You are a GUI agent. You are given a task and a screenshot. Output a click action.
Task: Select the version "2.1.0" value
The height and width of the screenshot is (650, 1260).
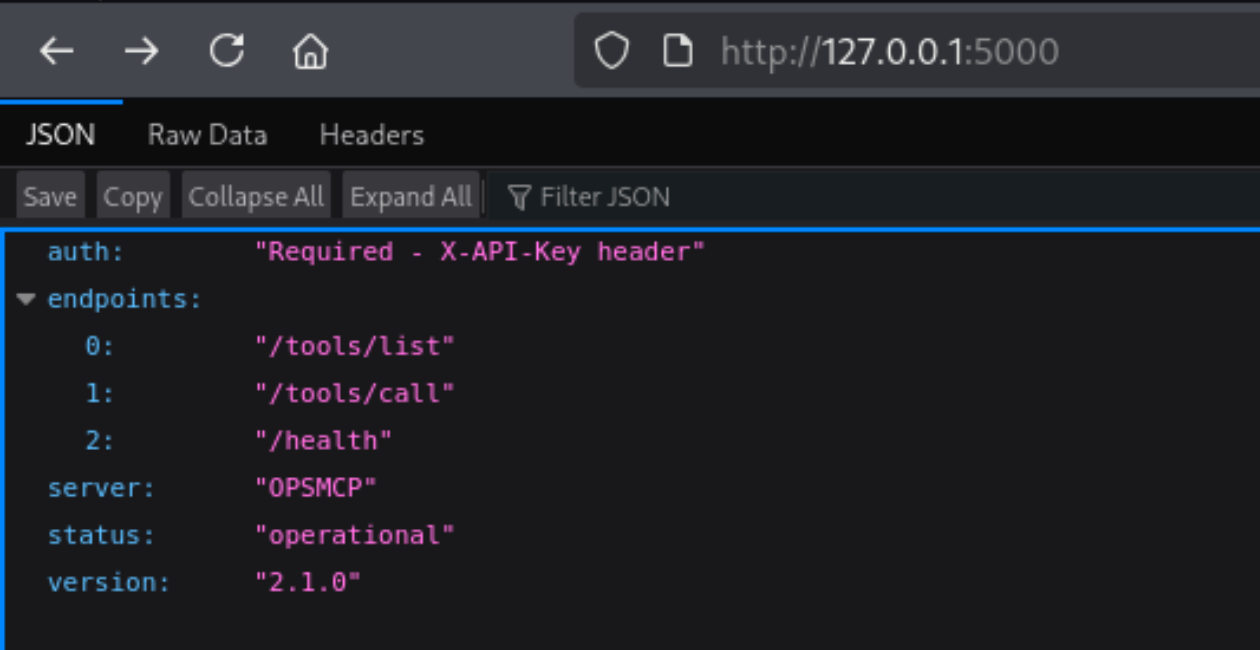(308, 582)
